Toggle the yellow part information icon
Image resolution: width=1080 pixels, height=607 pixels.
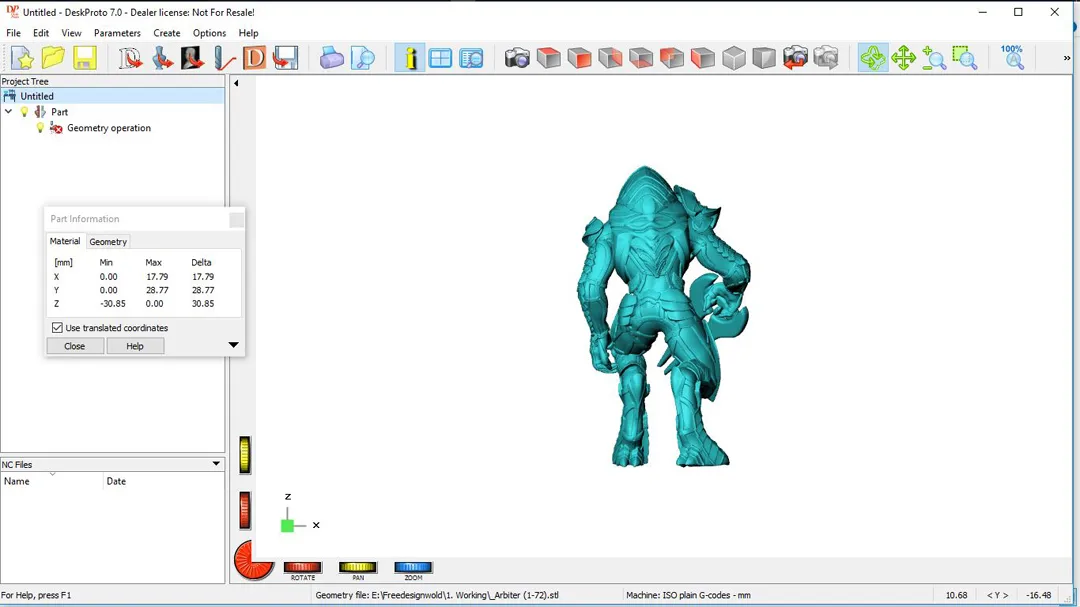410,58
